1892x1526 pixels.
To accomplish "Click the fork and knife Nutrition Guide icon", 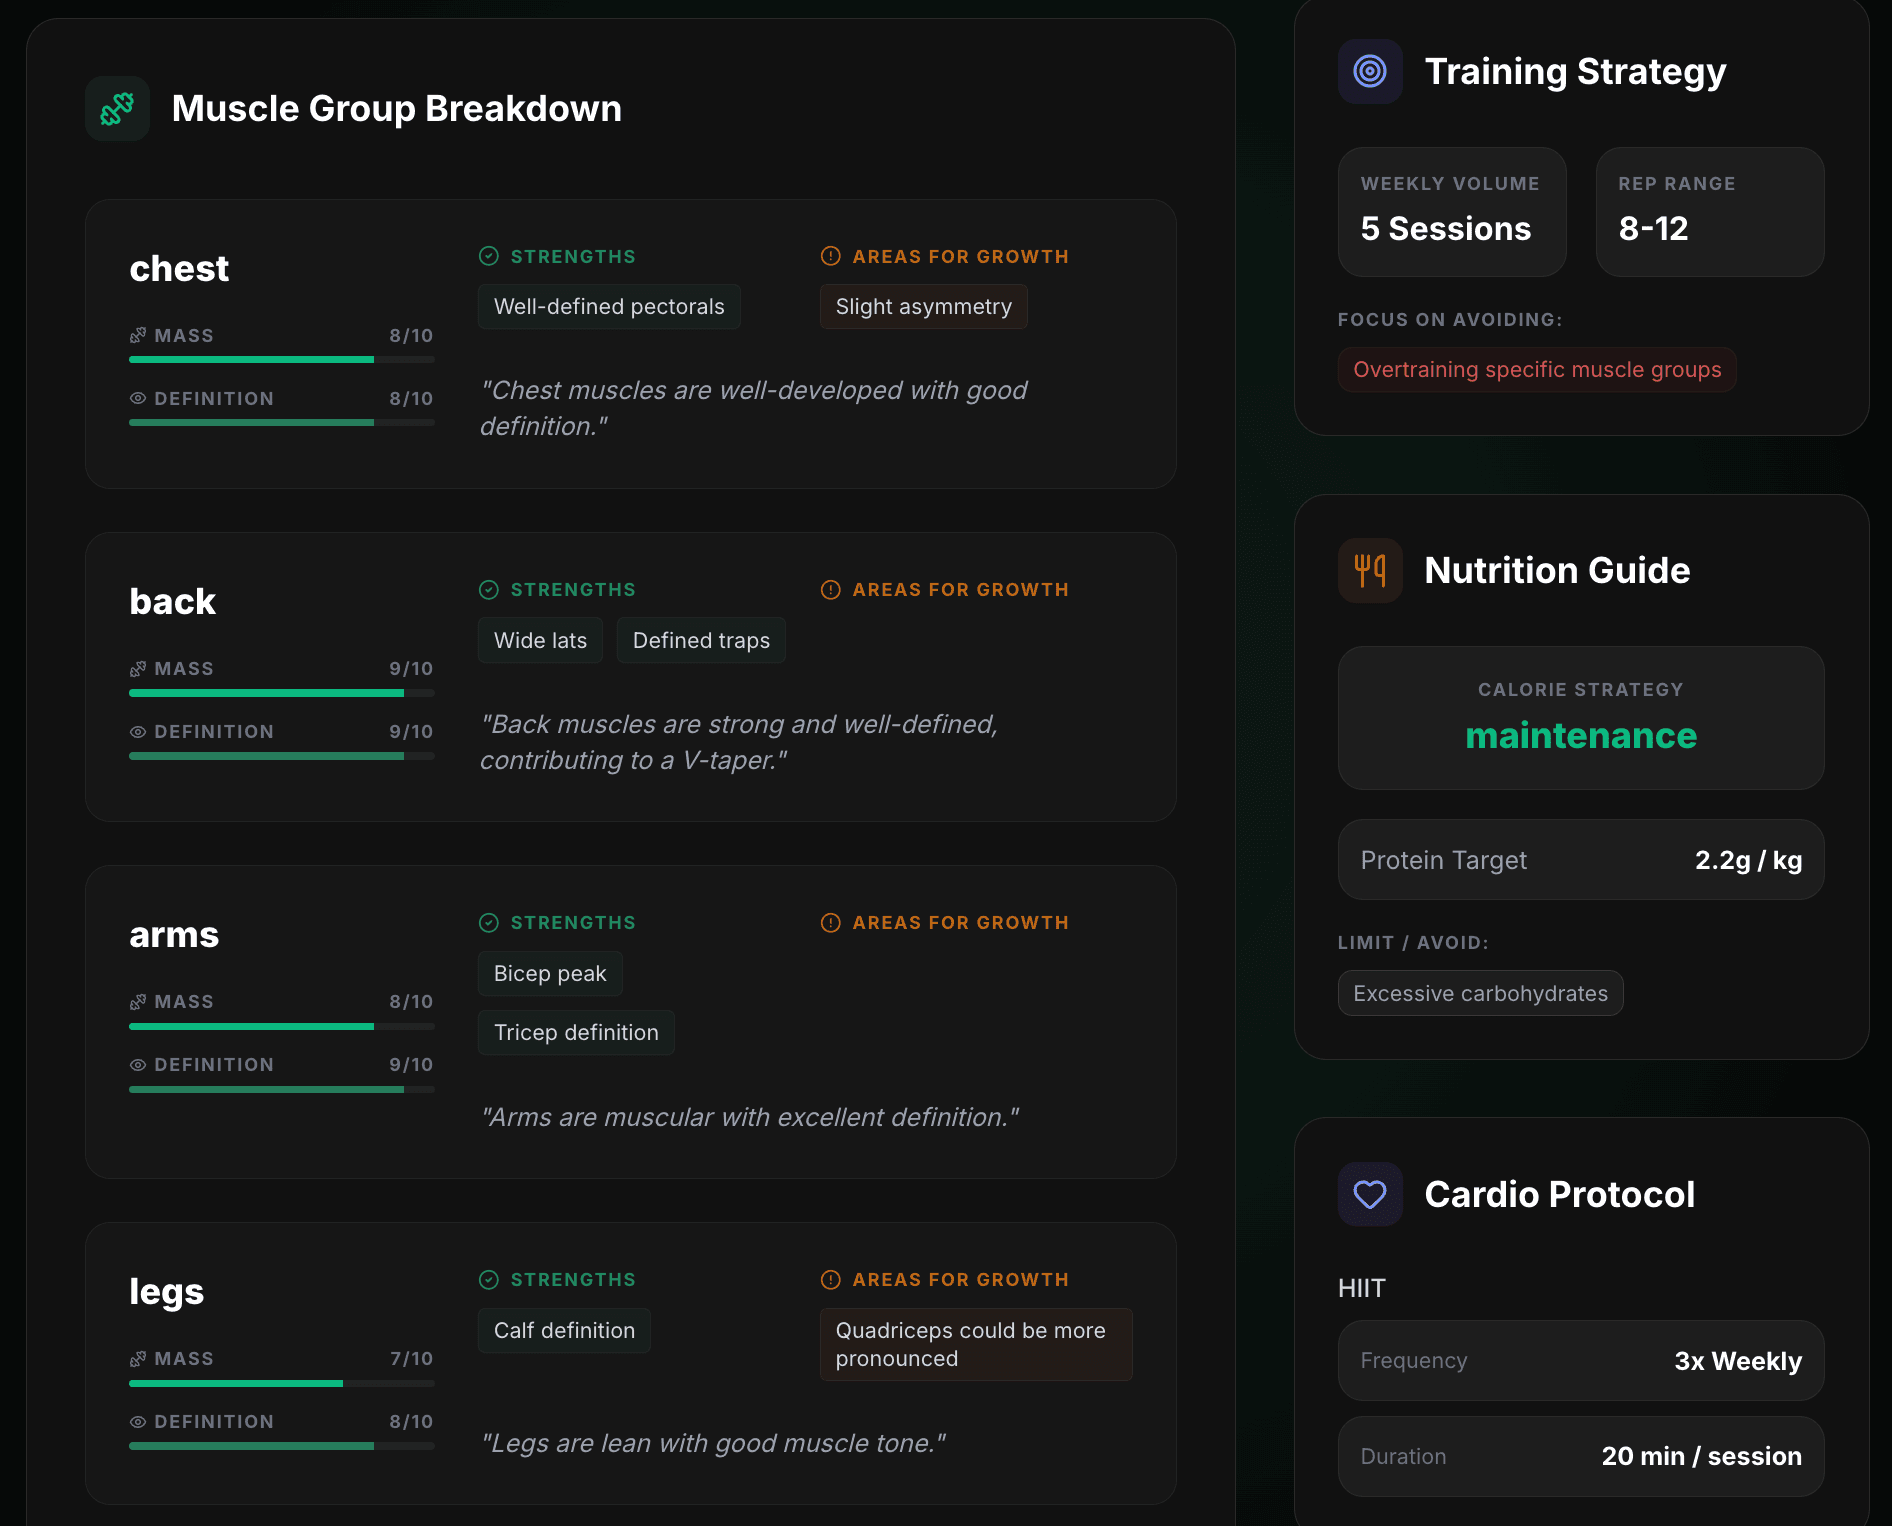I will 1369,571.
